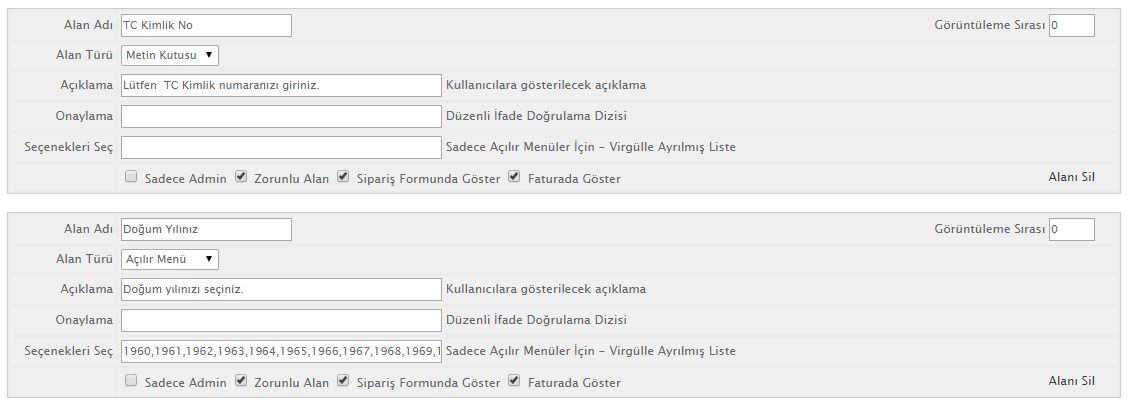Uncheck Zorunlu Alan for Doğum Yılınız
Viewport: 1128px width, 407px height.
(x=241, y=380)
